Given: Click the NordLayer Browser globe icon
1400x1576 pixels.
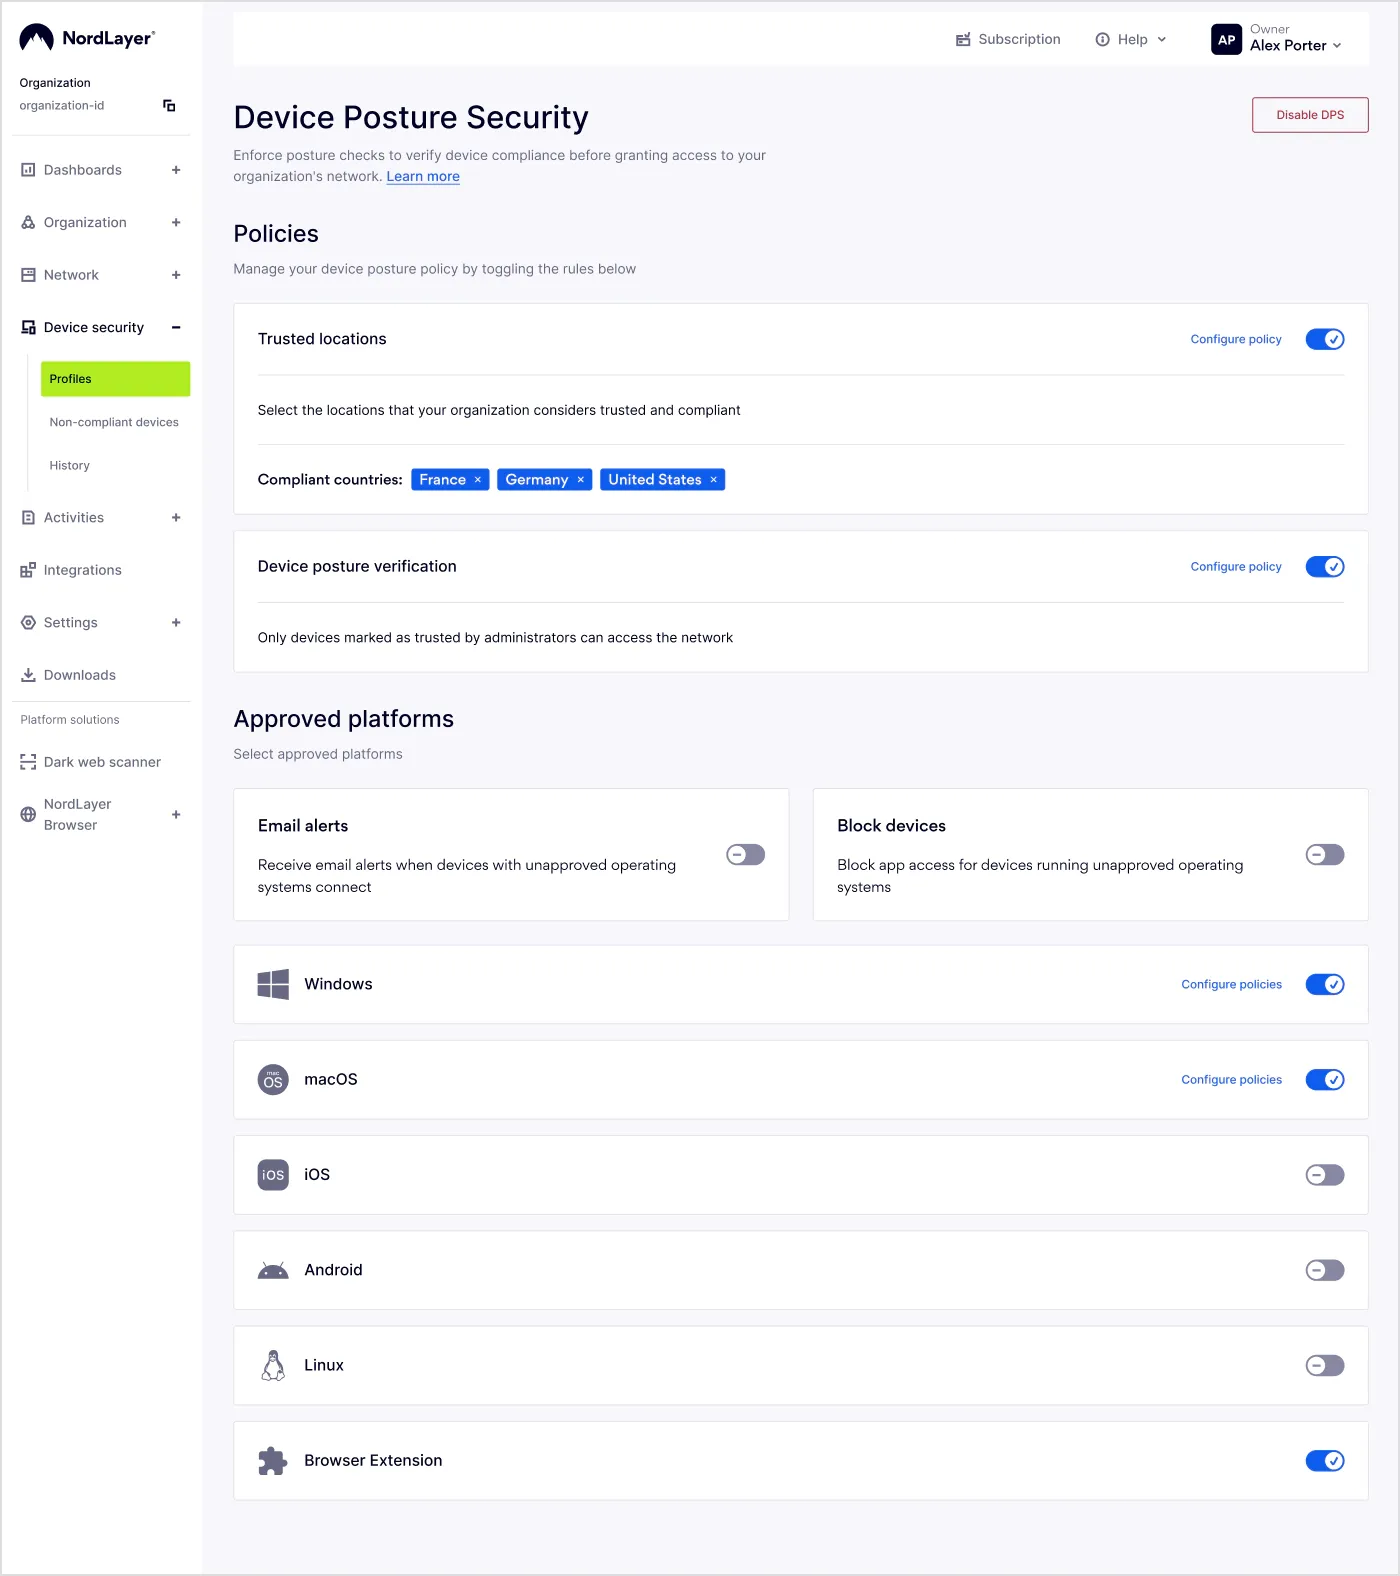Looking at the screenshot, I should (x=28, y=814).
